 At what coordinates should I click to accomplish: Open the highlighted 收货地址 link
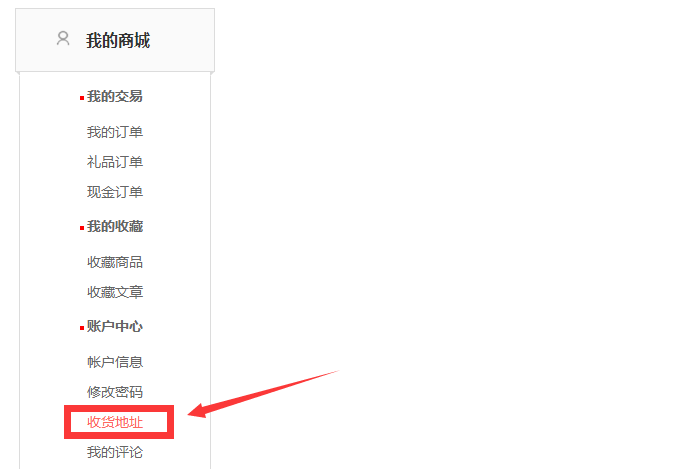(115, 422)
